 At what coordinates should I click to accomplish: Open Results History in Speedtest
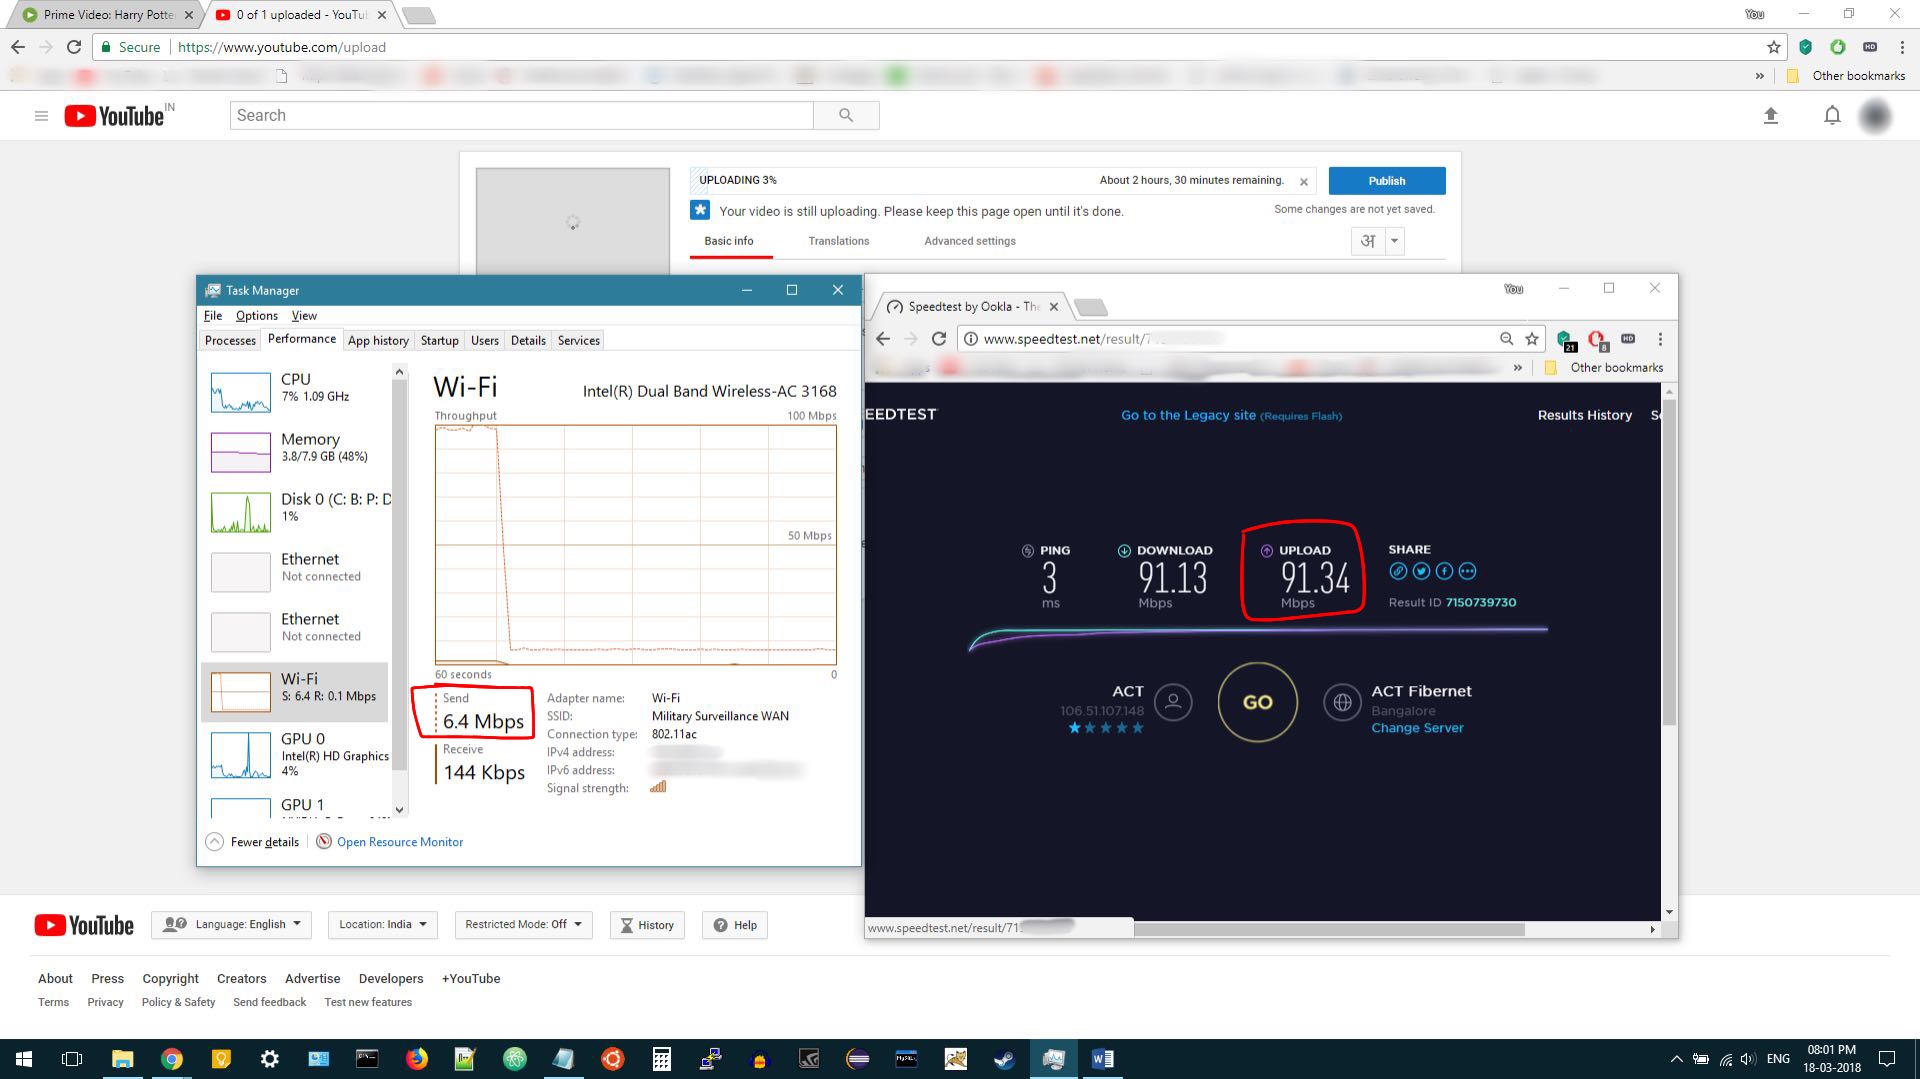[1585, 415]
